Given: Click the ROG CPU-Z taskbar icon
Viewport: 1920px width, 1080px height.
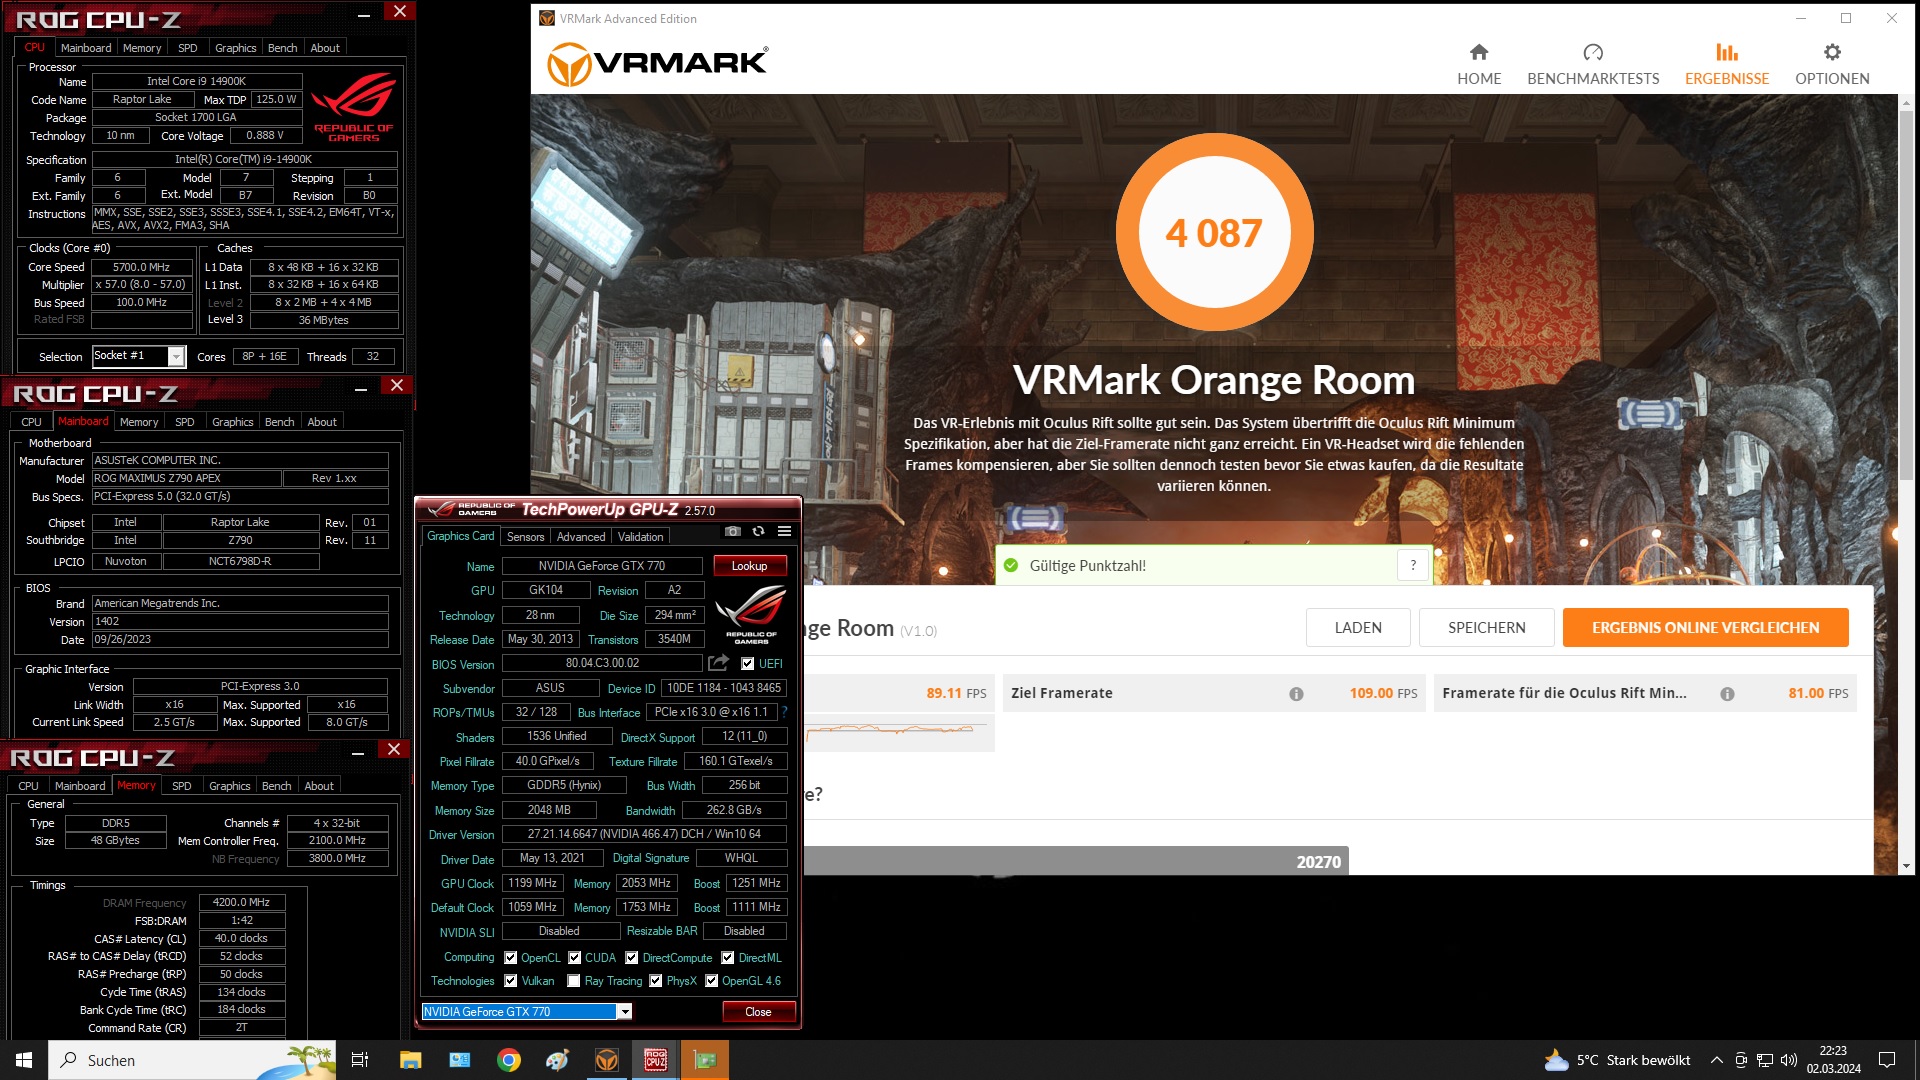Looking at the screenshot, I should click(656, 1060).
